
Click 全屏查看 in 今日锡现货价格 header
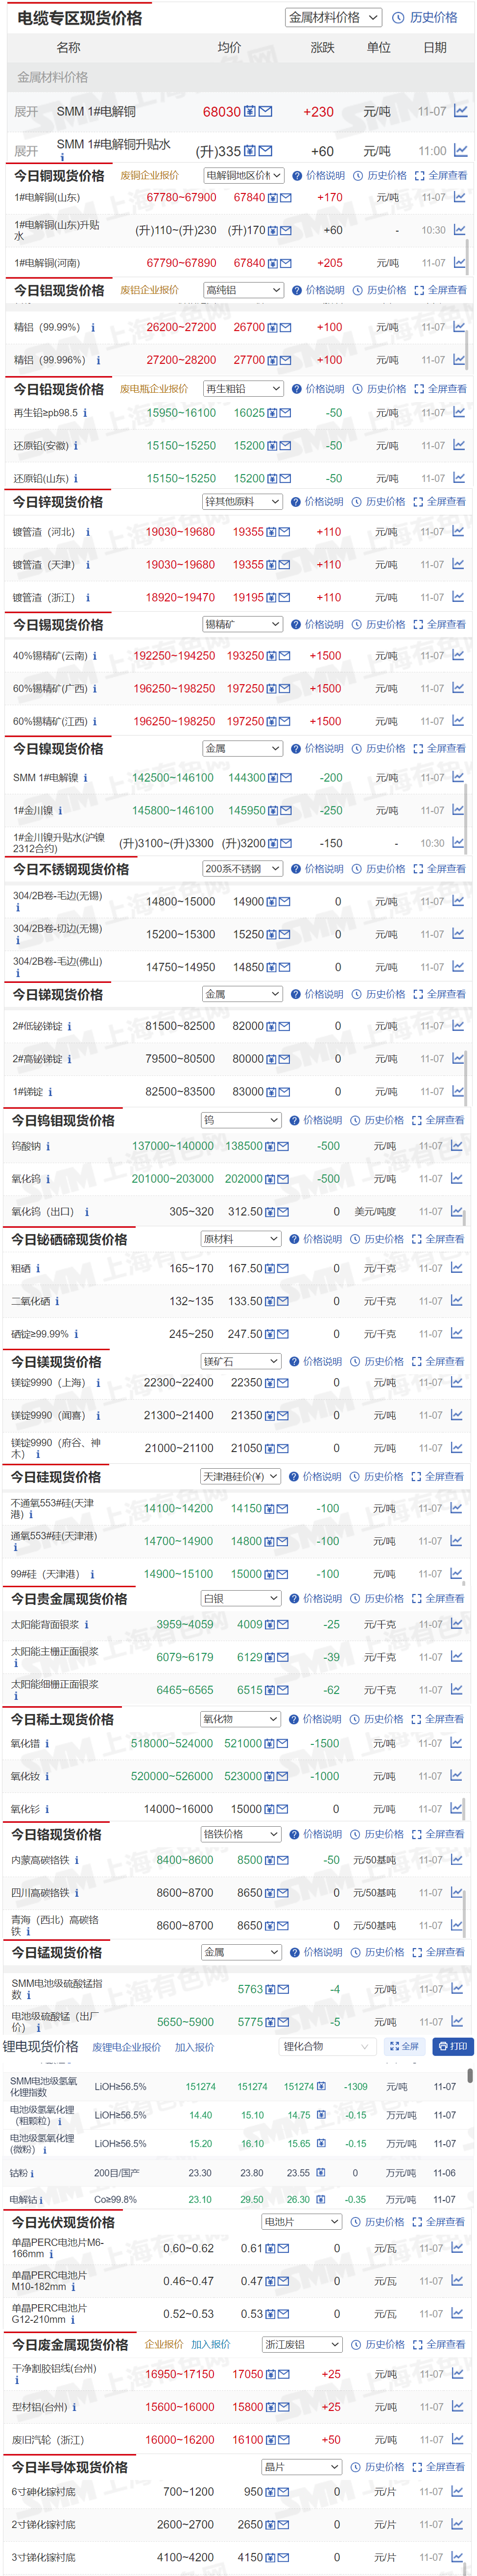coord(440,625)
